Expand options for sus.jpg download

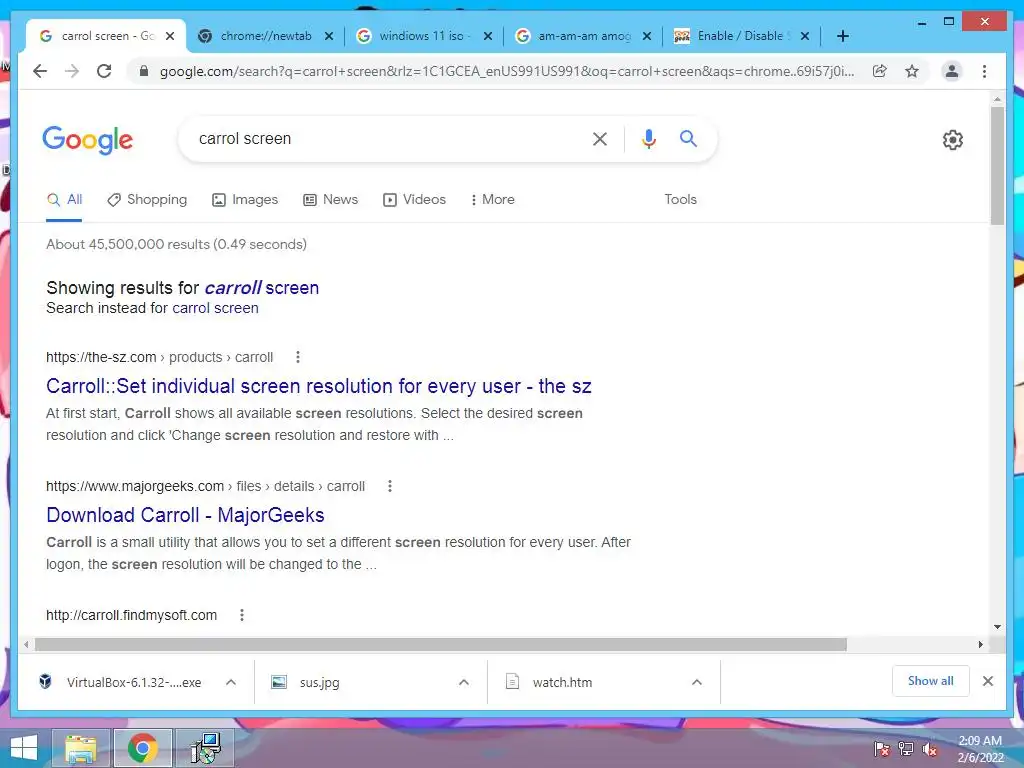(464, 682)
